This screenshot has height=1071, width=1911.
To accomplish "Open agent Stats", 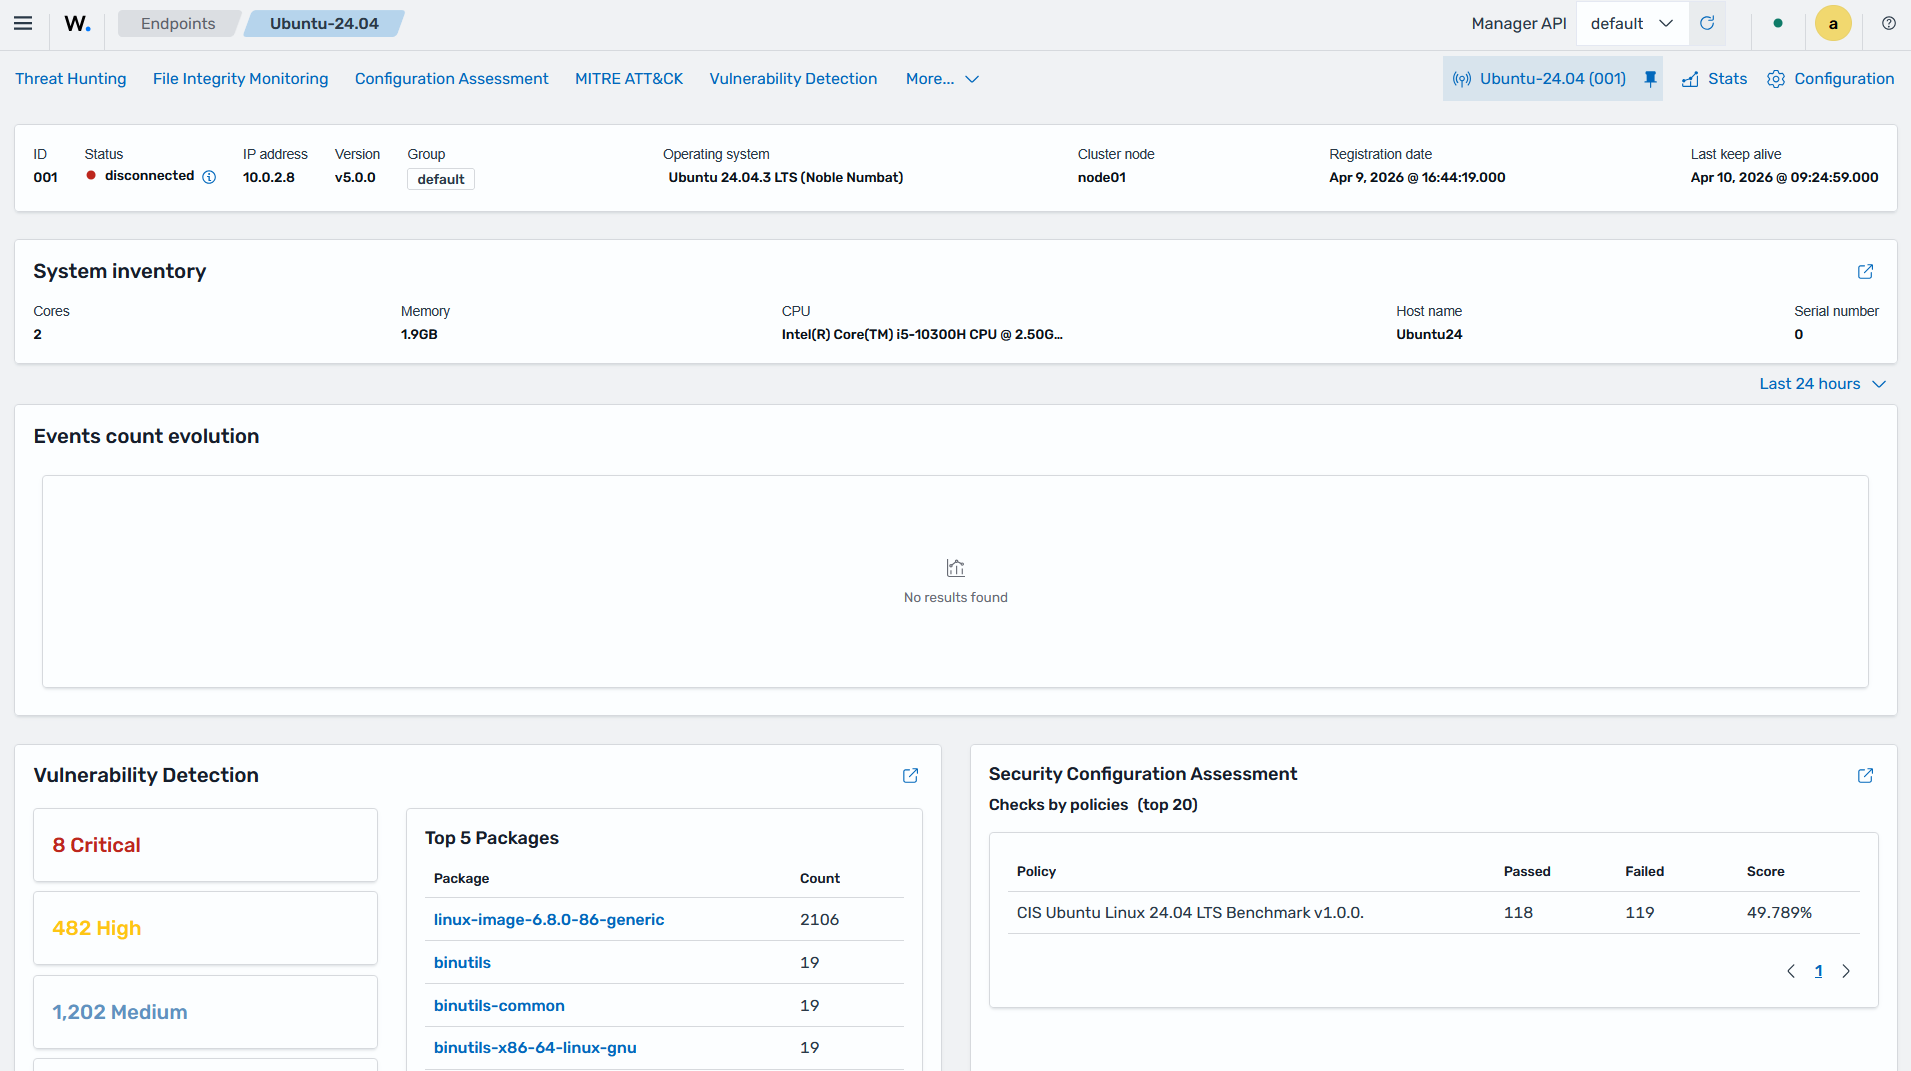I will [1714, 79].
